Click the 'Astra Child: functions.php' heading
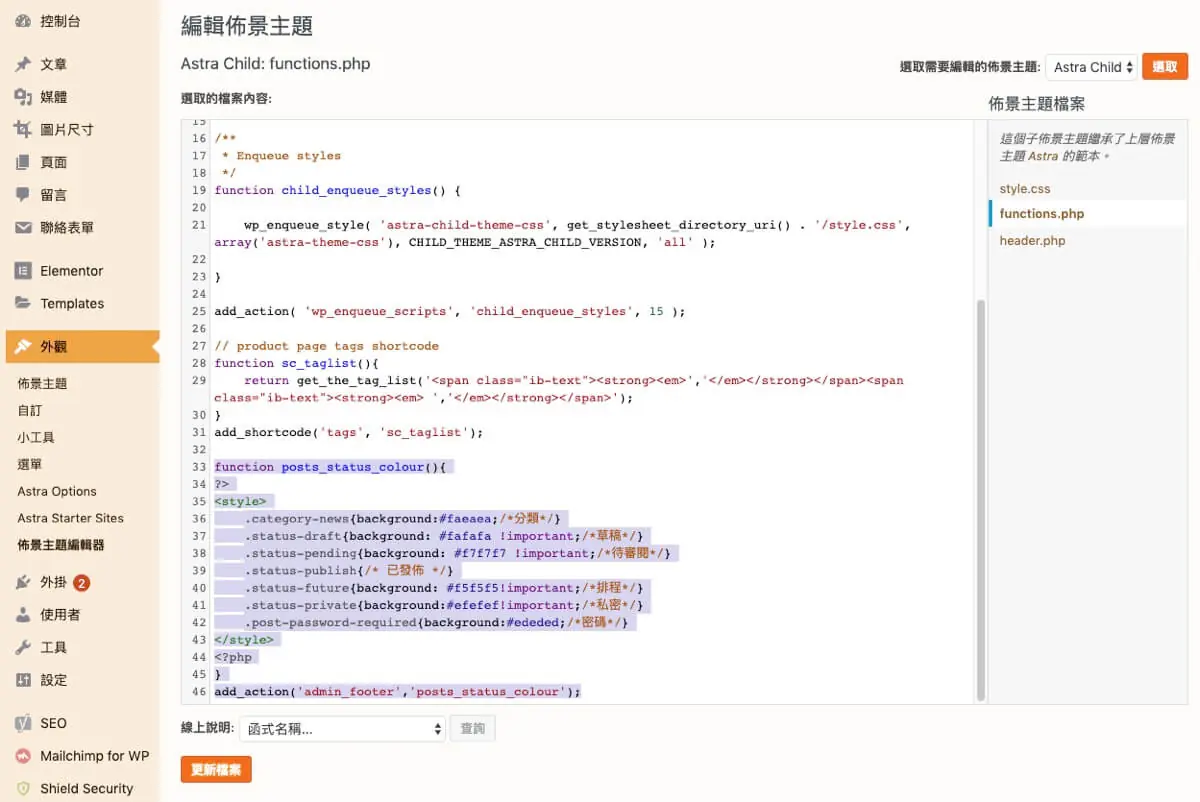 (275, 64)
